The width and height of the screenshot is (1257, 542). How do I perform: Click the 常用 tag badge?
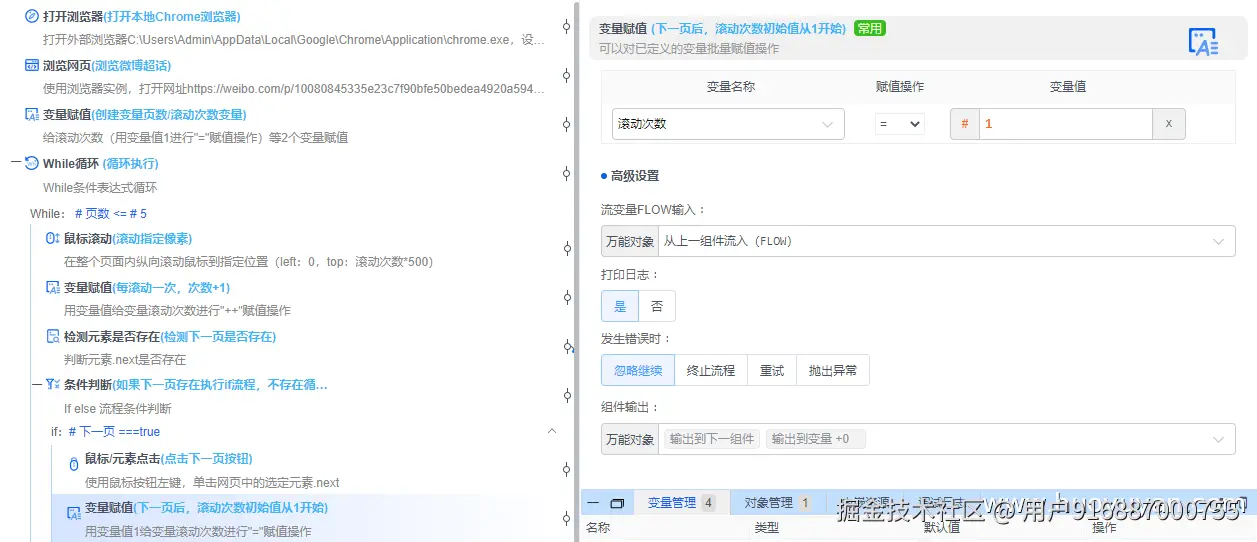[x=870, y=28]
